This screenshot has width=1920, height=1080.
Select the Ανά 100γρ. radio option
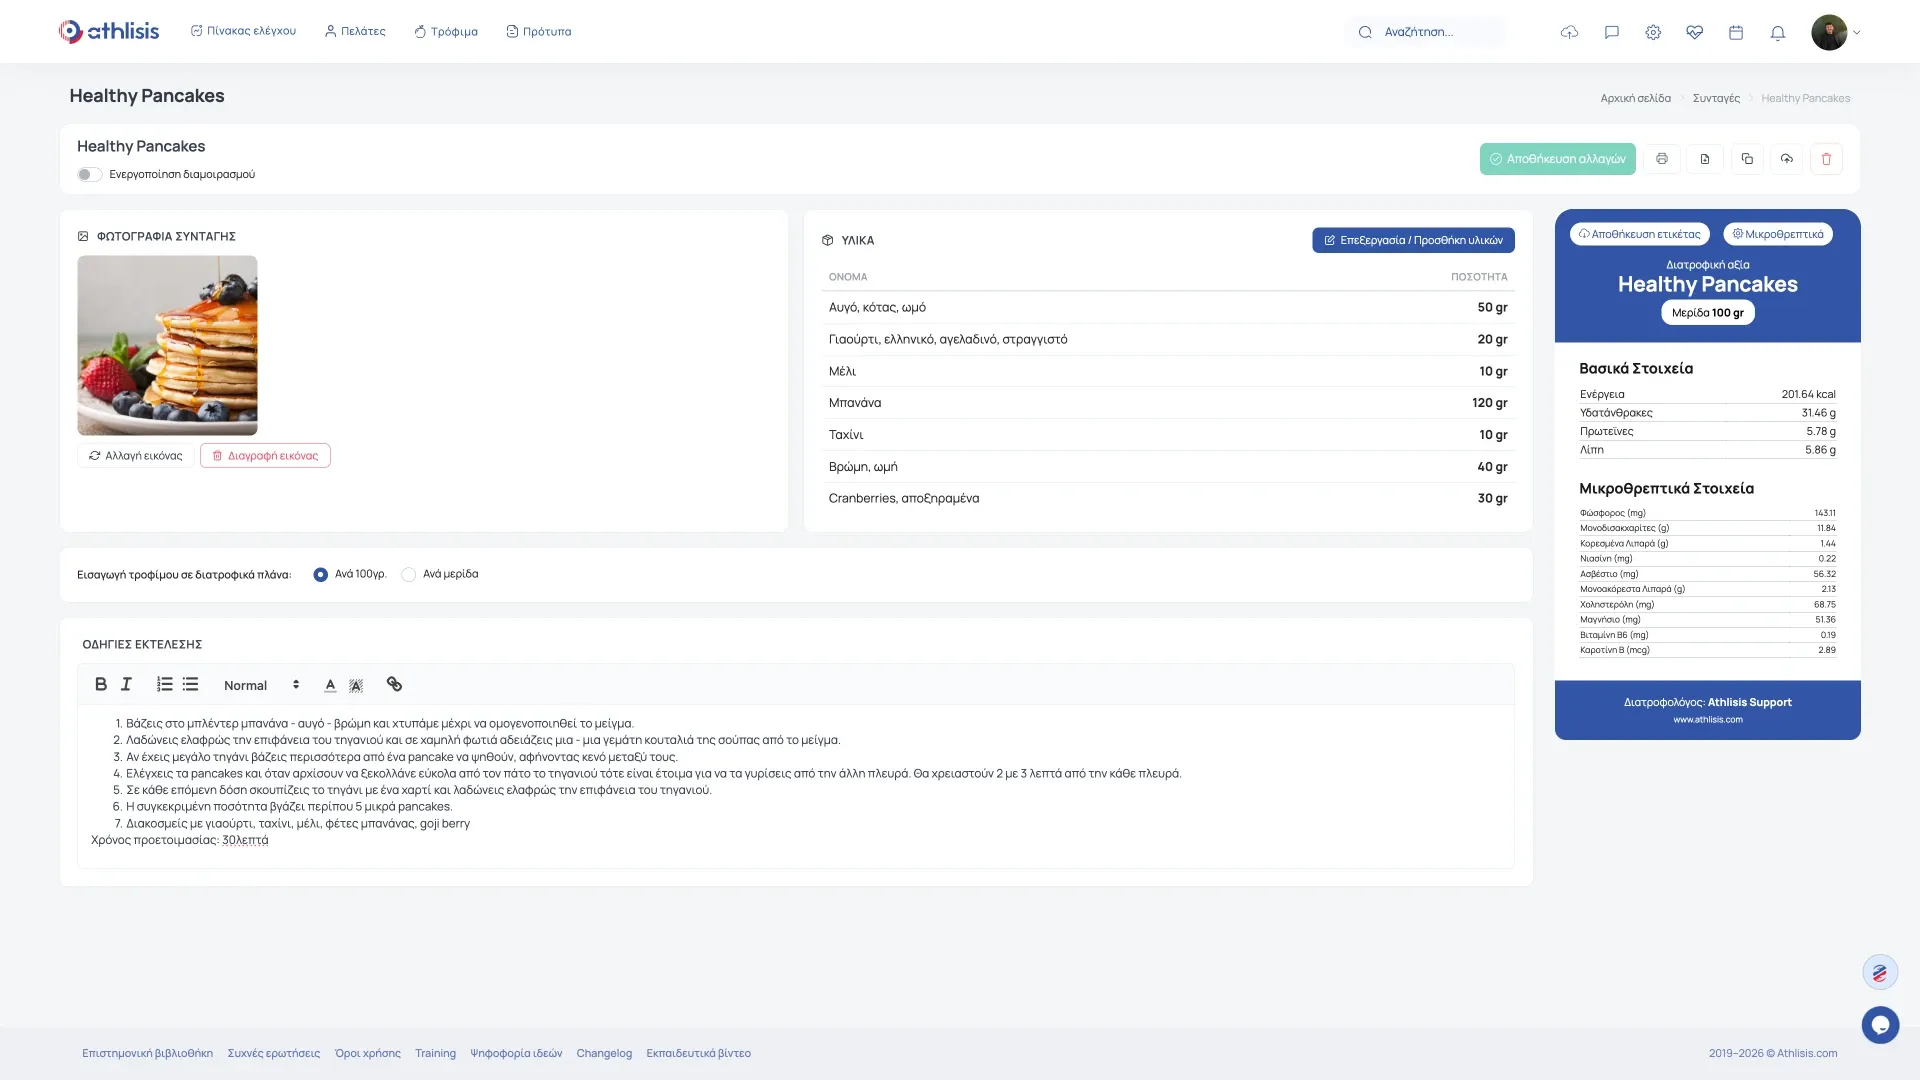(x=321, y=575)
